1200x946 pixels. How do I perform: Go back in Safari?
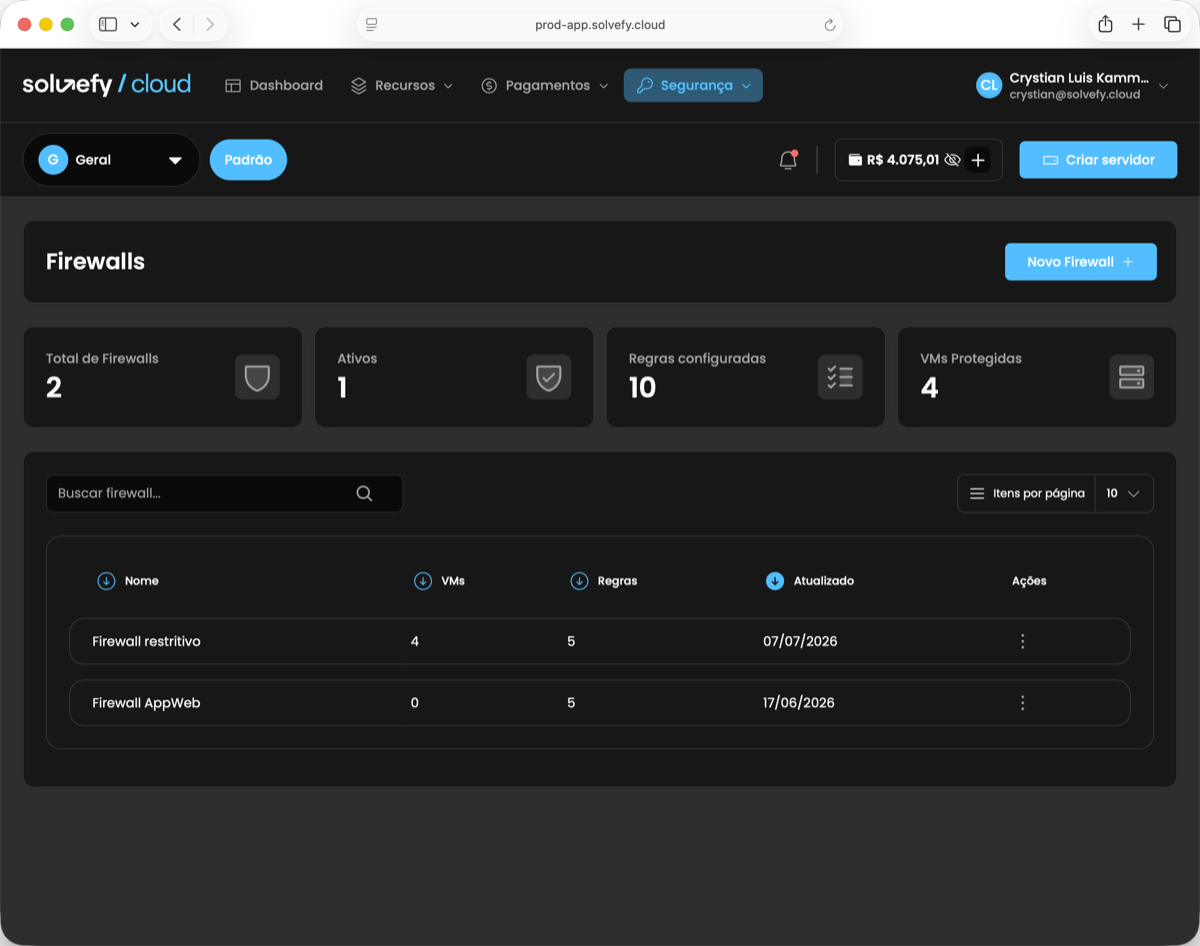pyautogui.click(x=177, y=24)
